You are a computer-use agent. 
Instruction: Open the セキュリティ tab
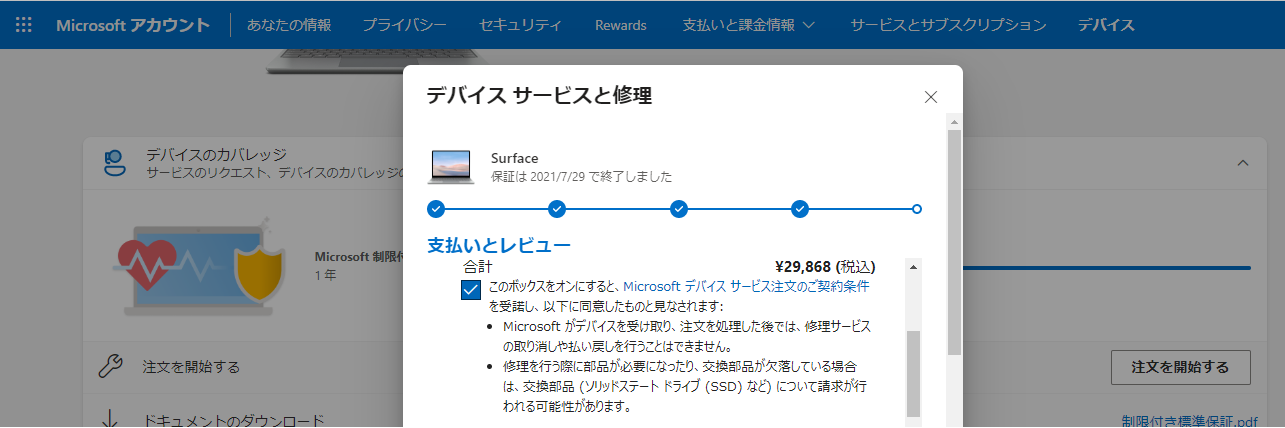pyautogui.click(x=521, y=24)
